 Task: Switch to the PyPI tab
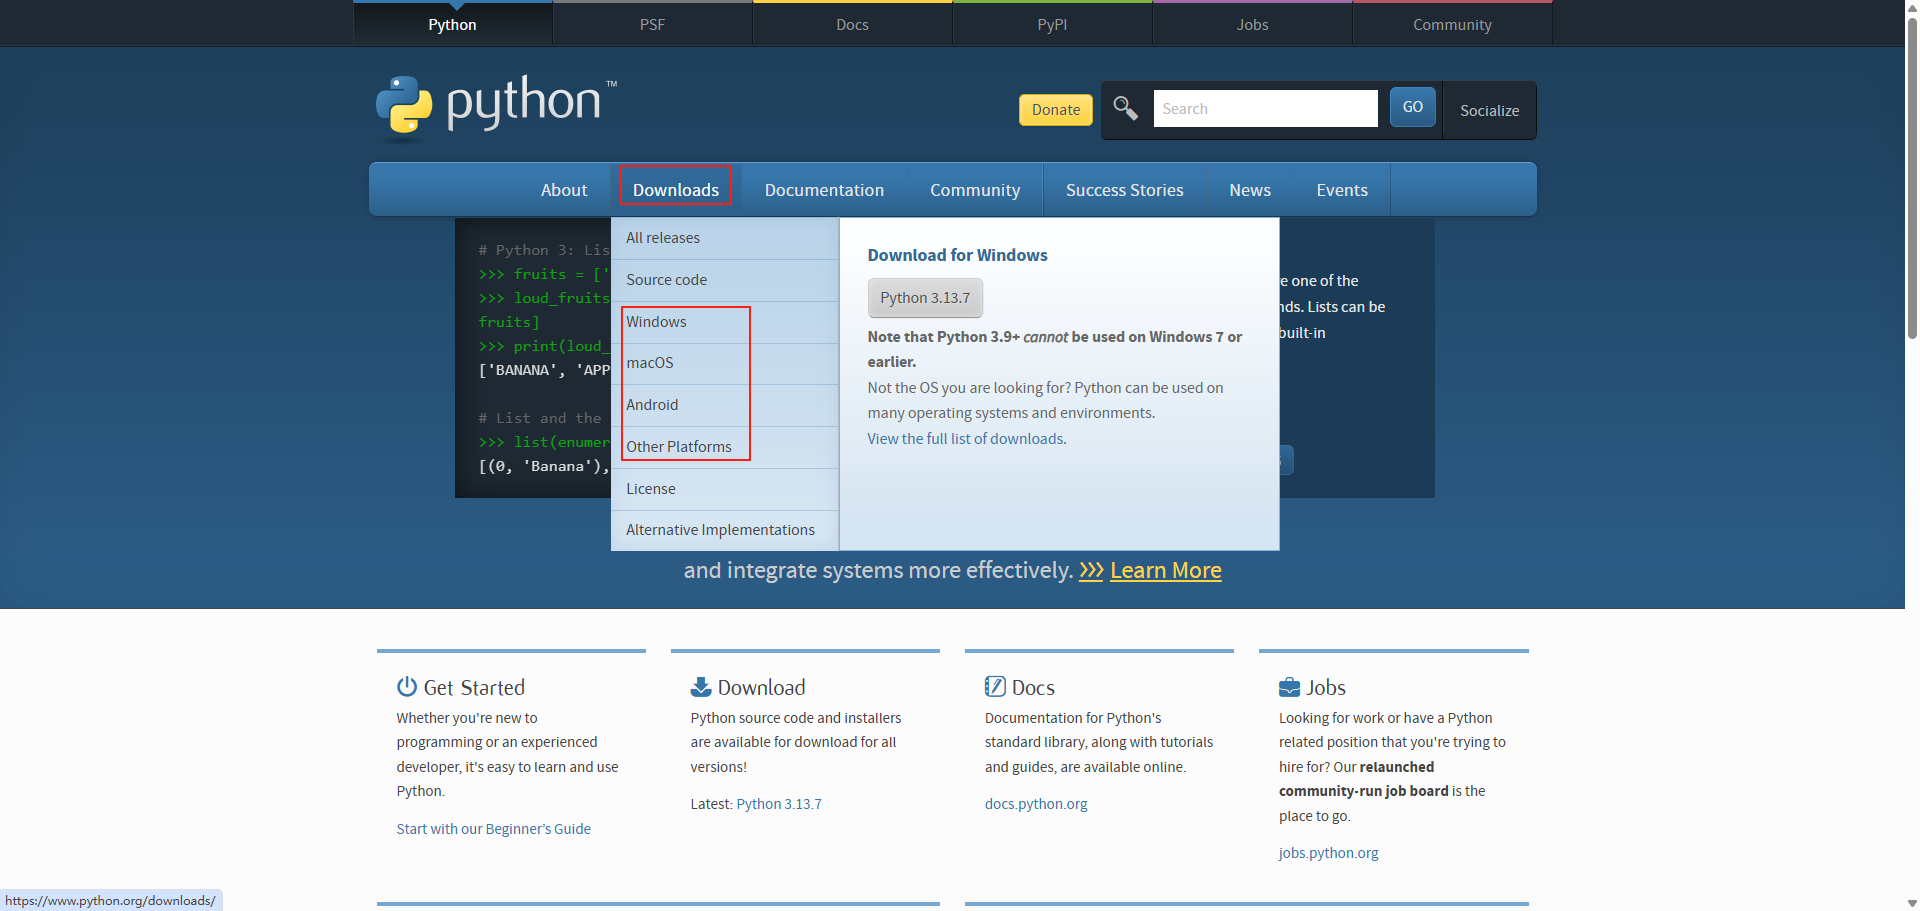click(1052, 23)
